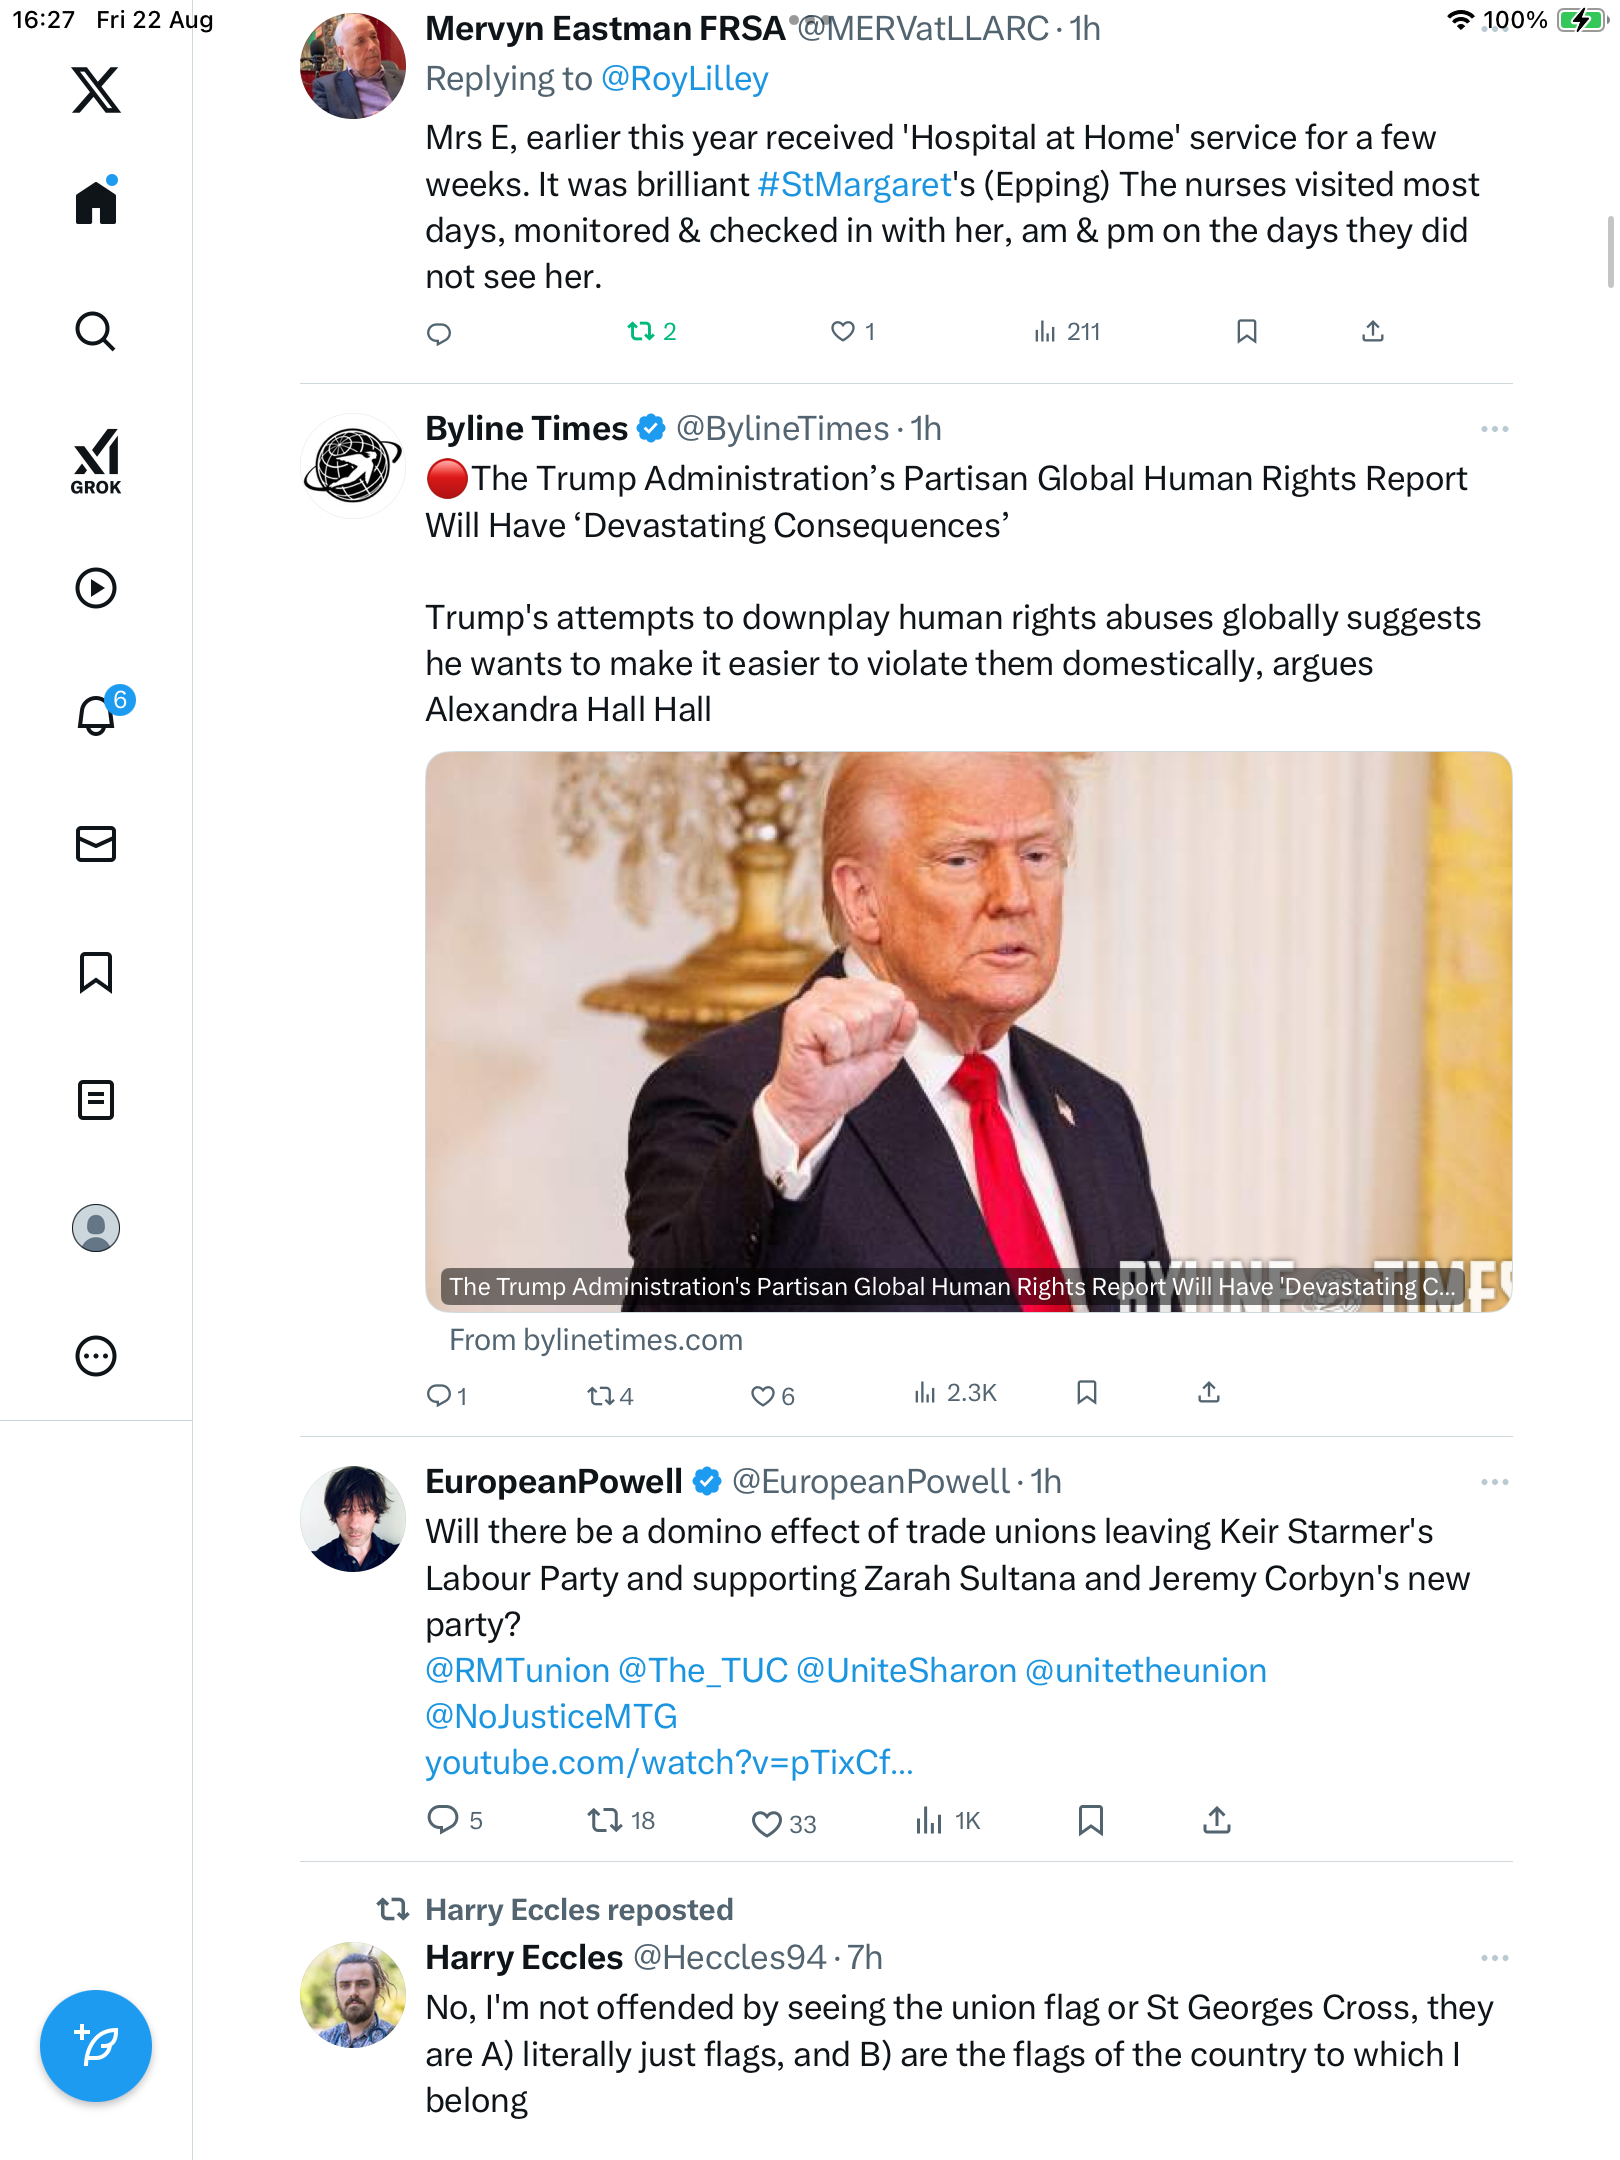Open Lists icon in sidebar
1620x2160 pixels.
point(96,1100)
